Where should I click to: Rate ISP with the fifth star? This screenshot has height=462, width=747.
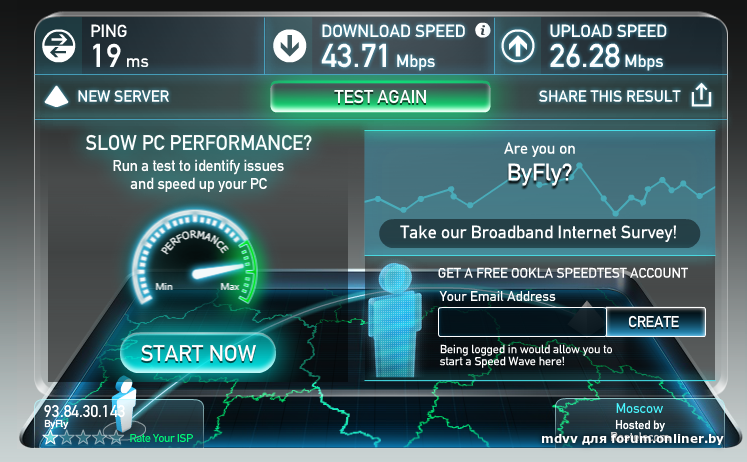click(x=116, y=437)
